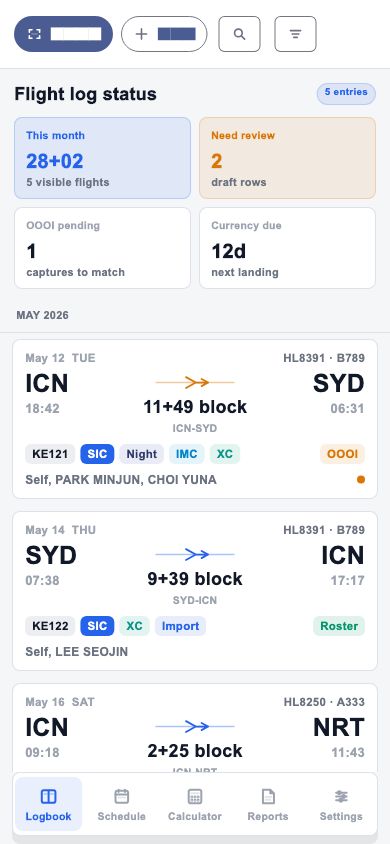This screenshot has width=390, height=844.
Task: Open the Need review draft rows card
Action: pos(287,158)
